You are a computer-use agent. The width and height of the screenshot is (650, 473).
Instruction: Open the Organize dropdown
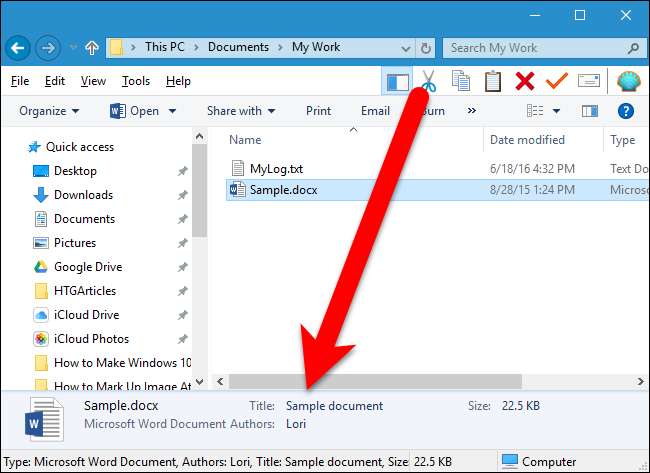click(49, 111)
